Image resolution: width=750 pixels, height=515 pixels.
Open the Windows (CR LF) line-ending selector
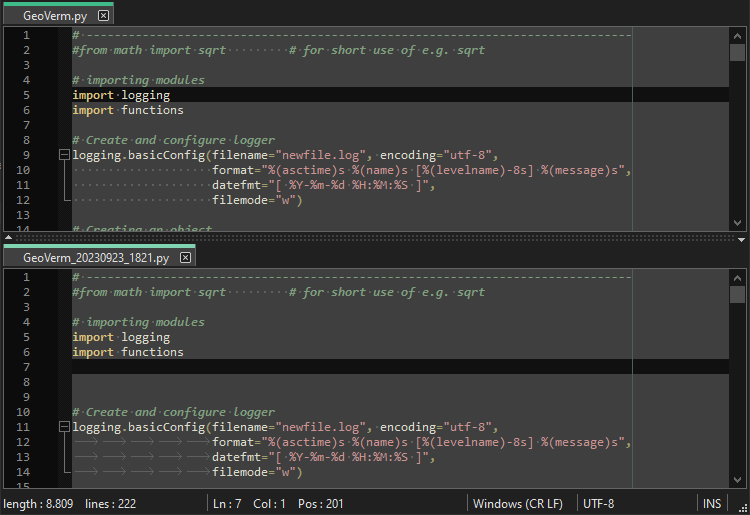point(518,503)
